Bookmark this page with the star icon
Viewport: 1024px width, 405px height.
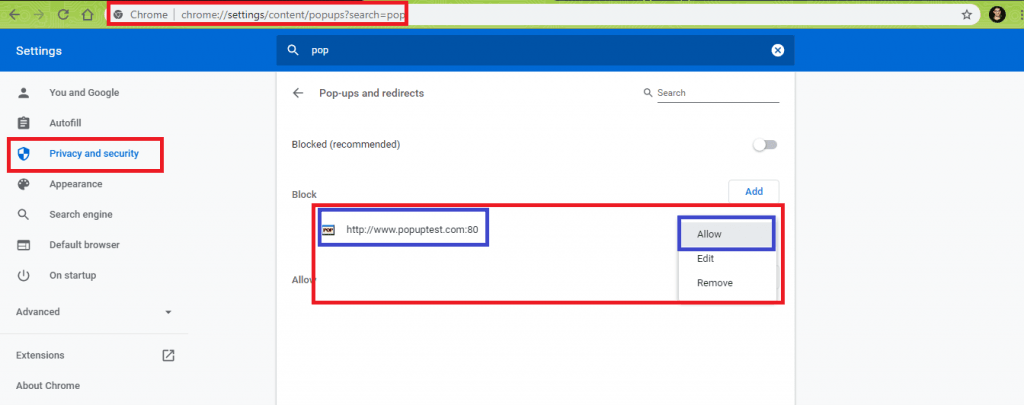click(967, 14)
